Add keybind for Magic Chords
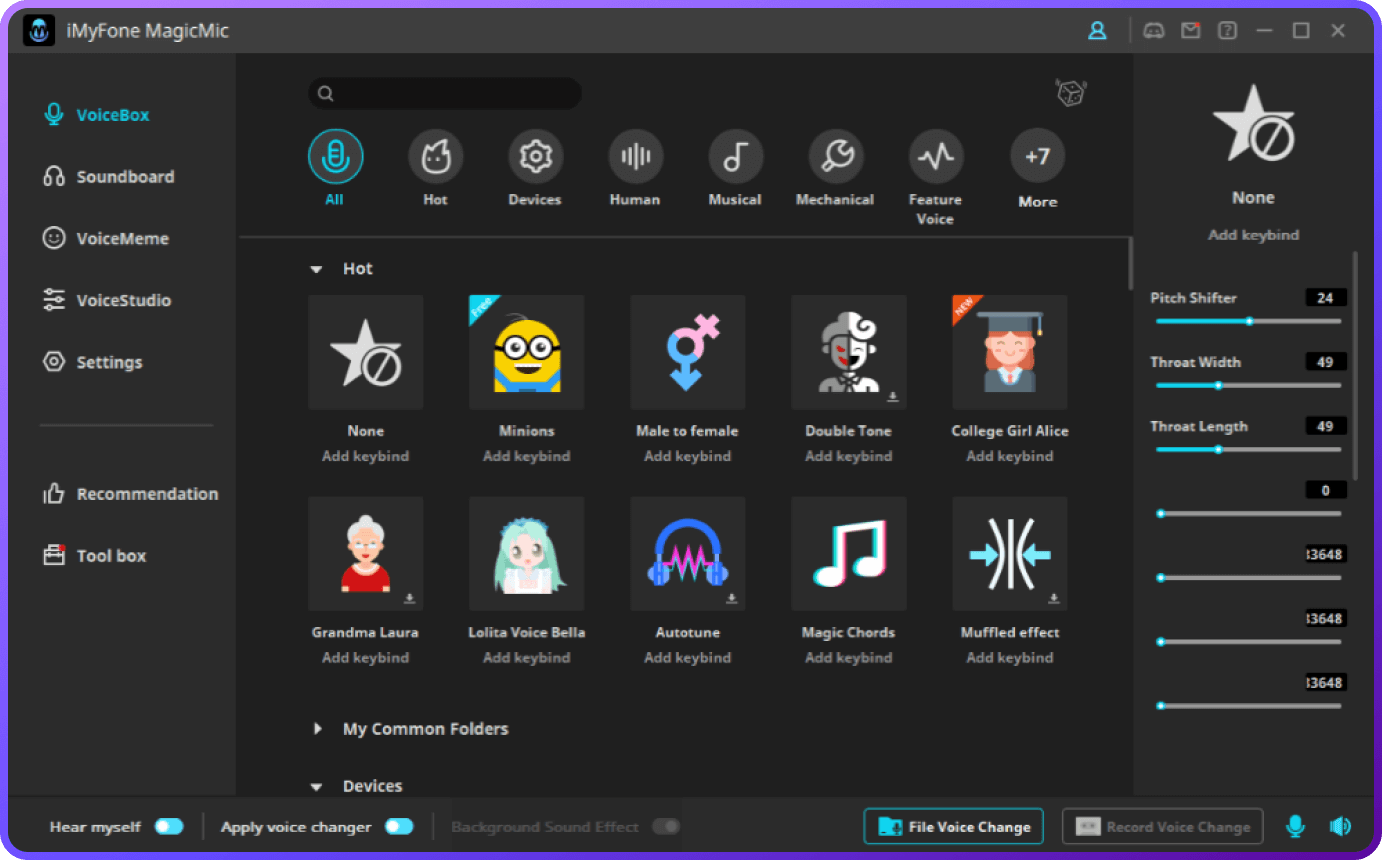 849,658
